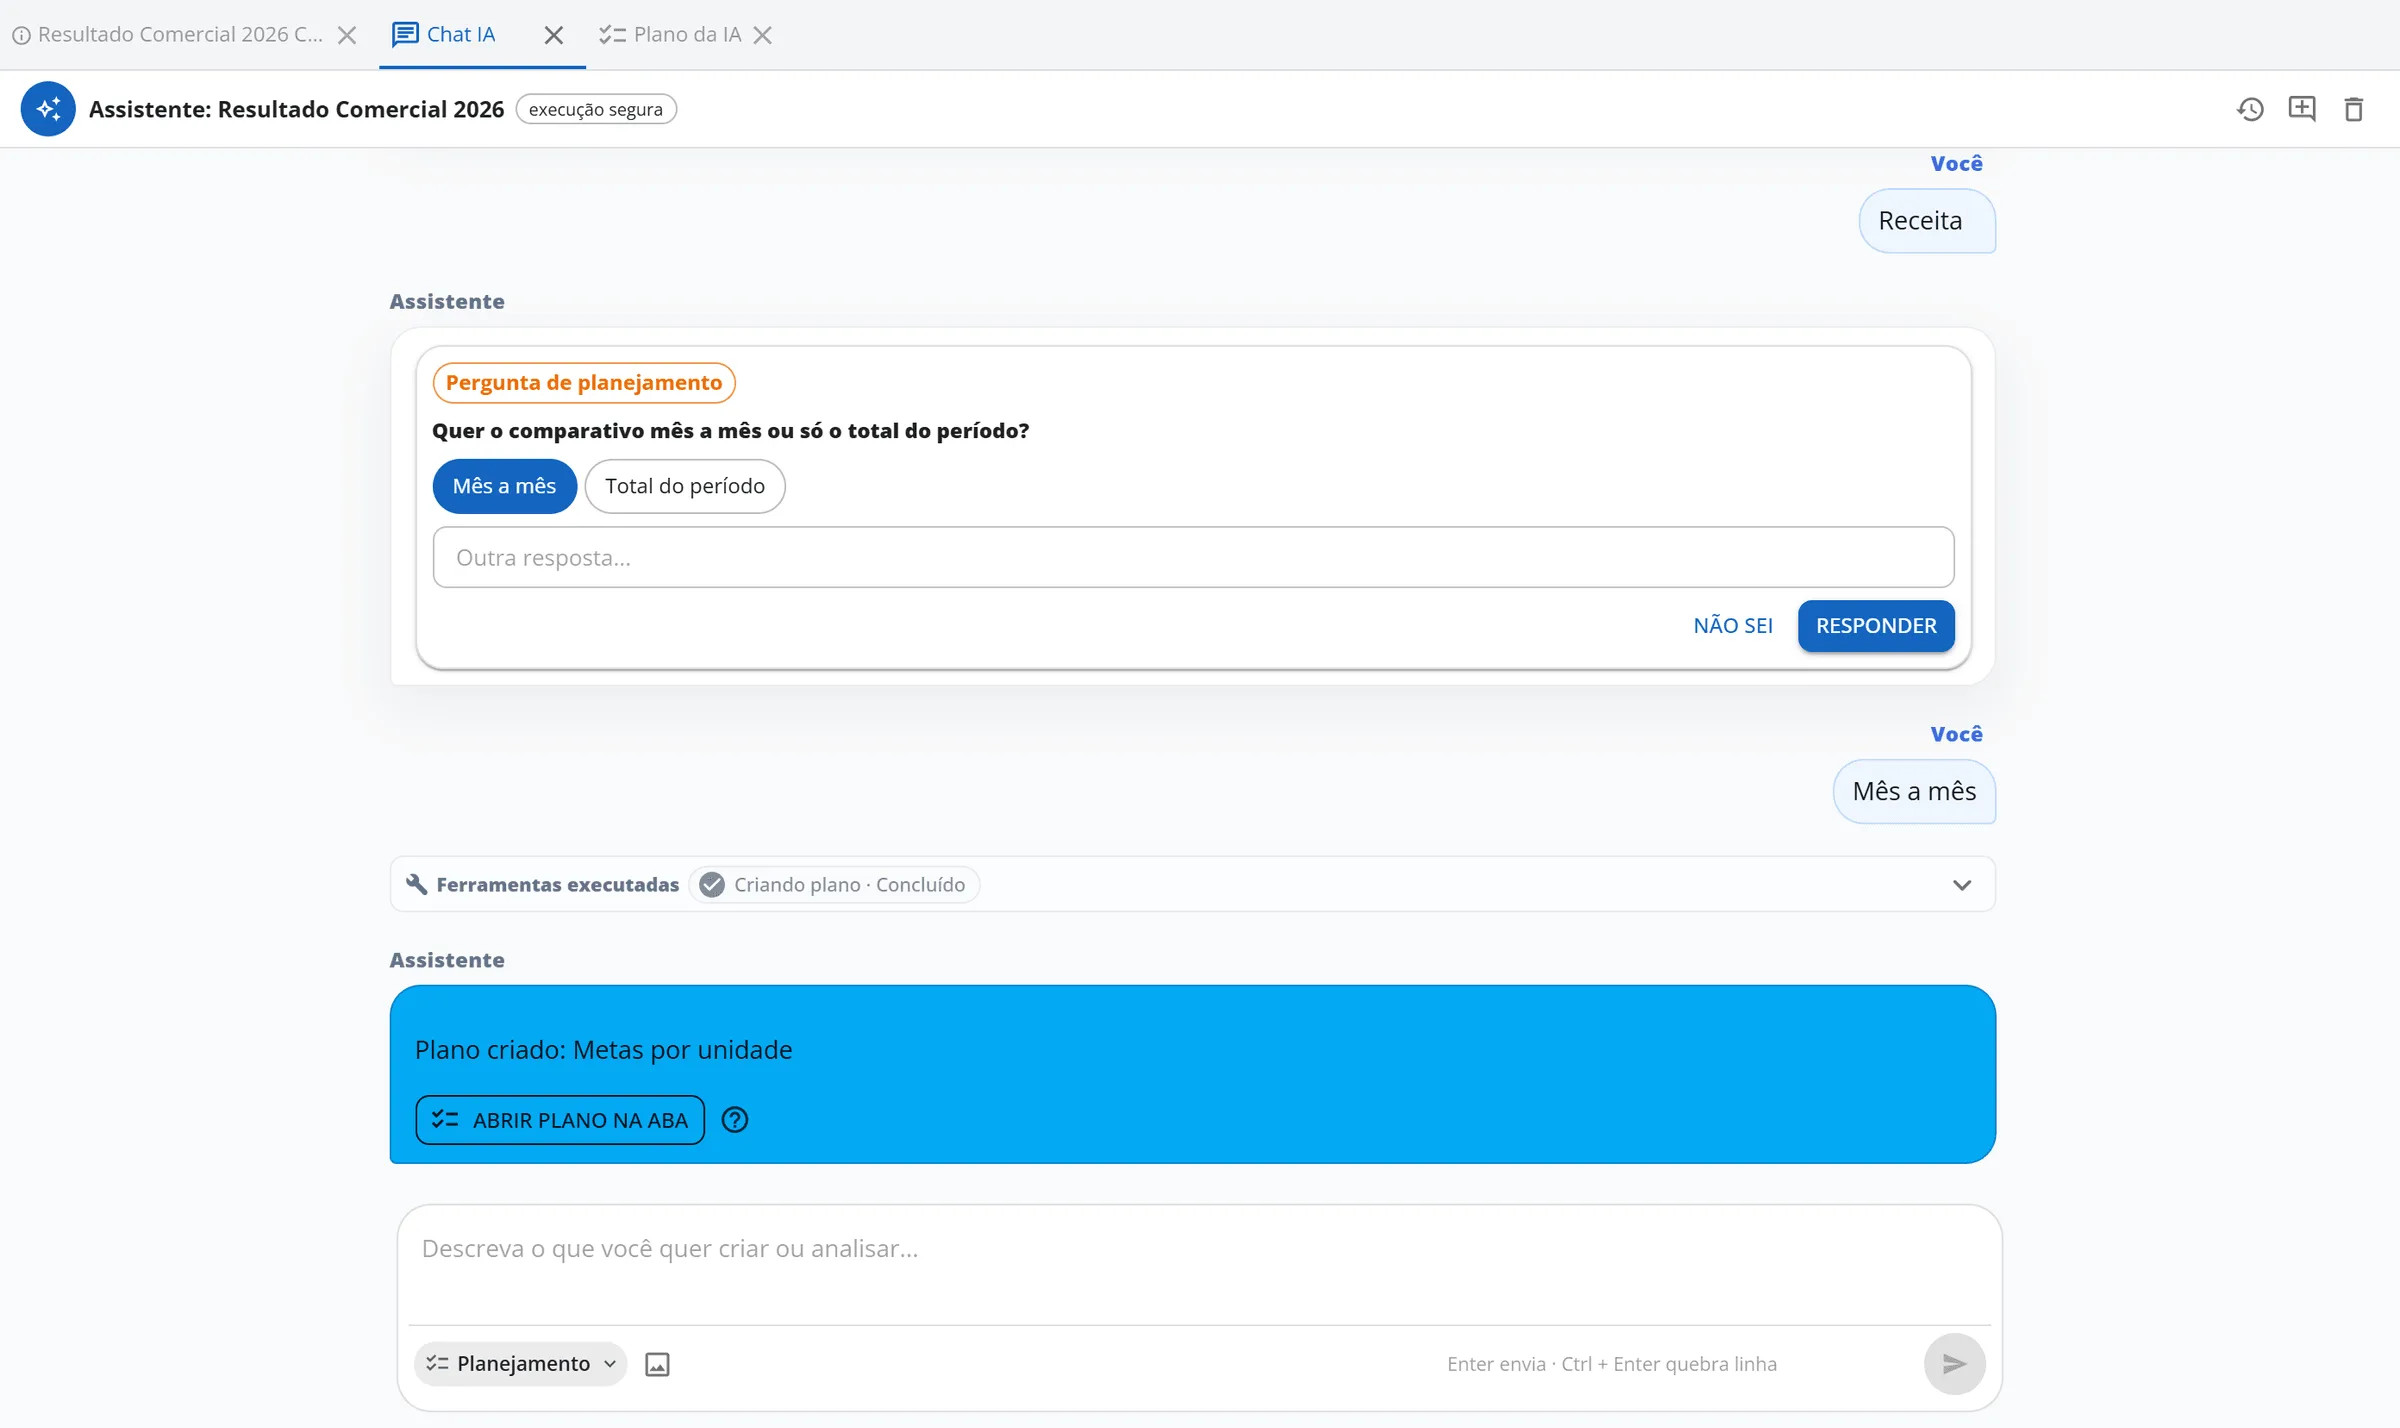Send message with the arrow button
Screen dimensions: 2400x1428
point(1954,1364)
